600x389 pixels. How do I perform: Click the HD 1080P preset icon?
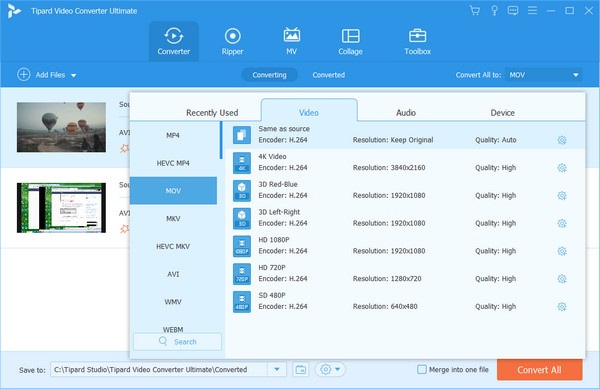[x=242, y=246]
